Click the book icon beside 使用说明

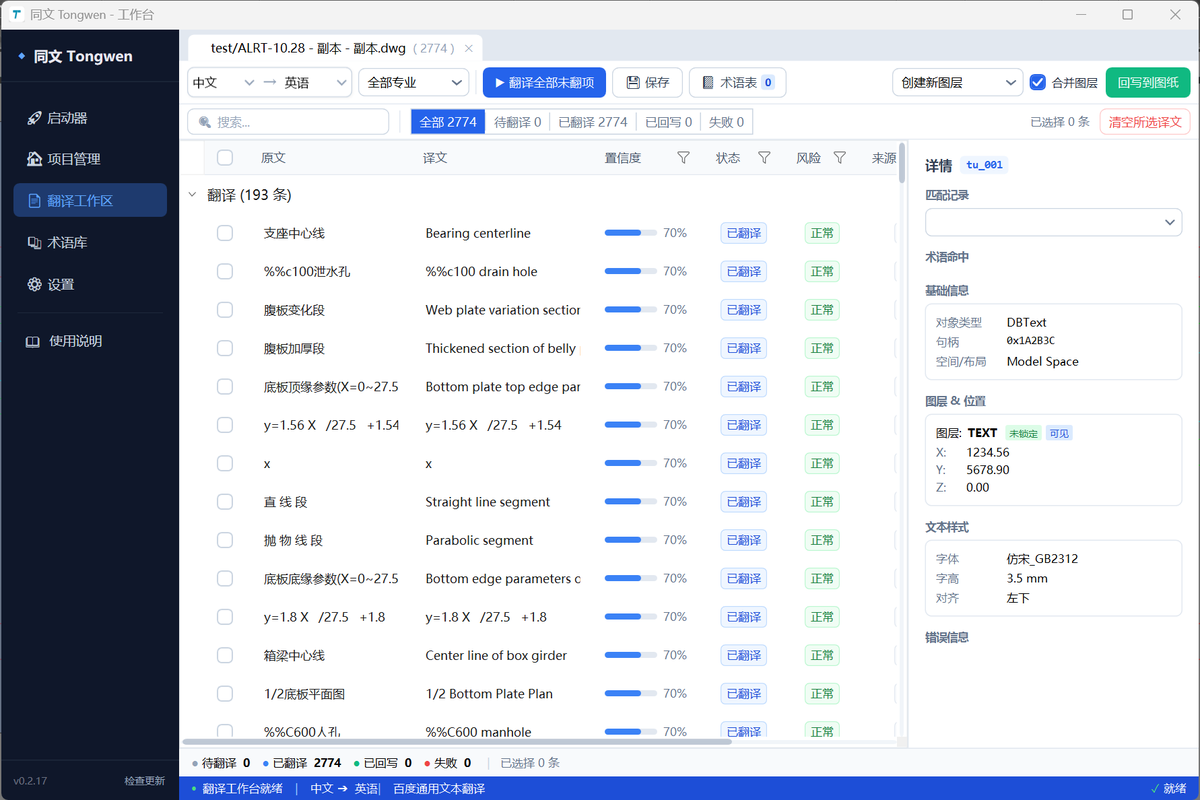point(33,341)
